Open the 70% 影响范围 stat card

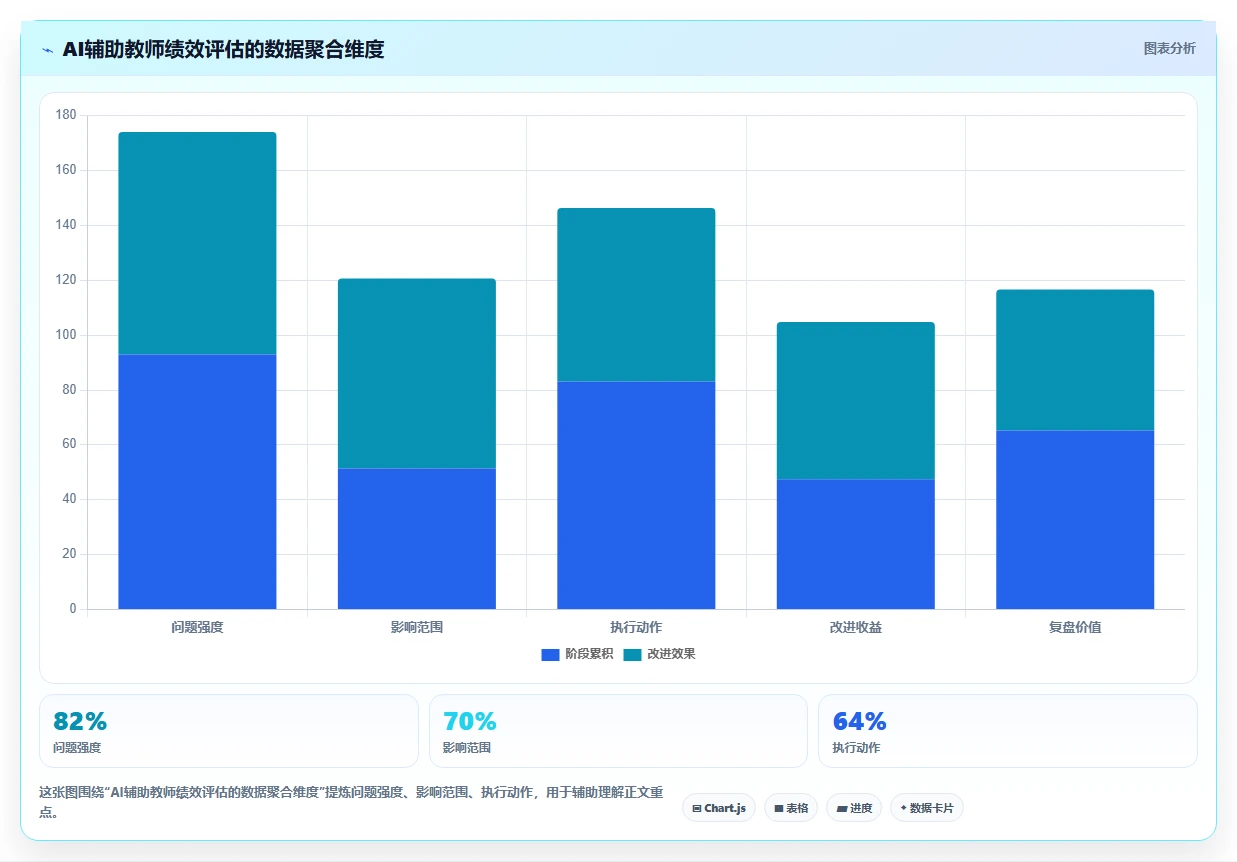click(618, 731)
